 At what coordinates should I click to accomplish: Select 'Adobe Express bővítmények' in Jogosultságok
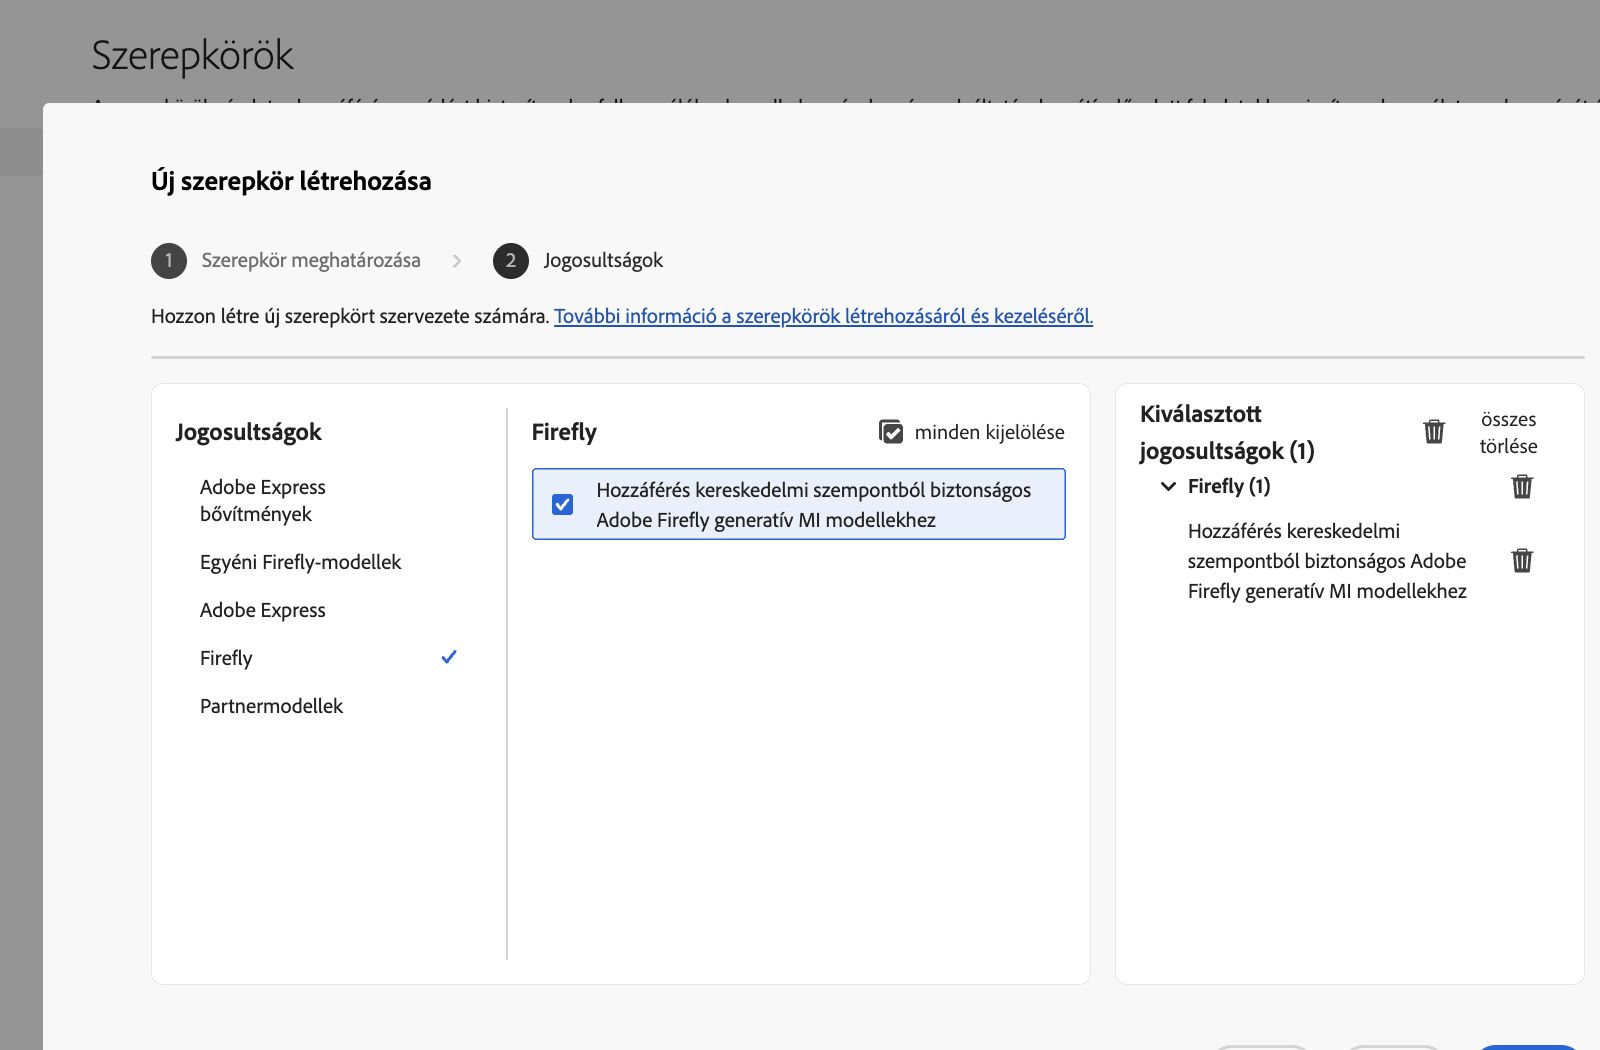[x=262, y=500]
